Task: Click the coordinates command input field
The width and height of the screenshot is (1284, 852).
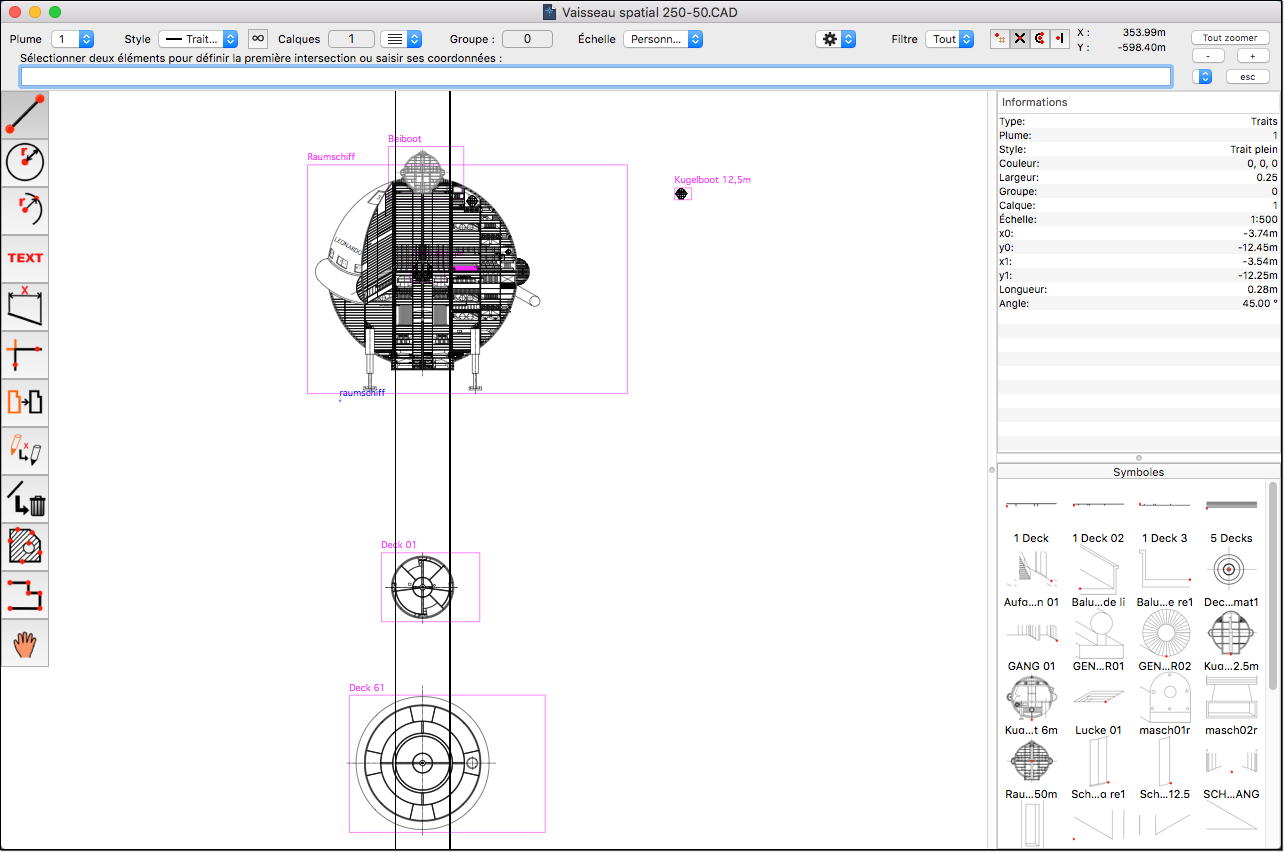Action: pyautogui.click(x=596, y=77)
